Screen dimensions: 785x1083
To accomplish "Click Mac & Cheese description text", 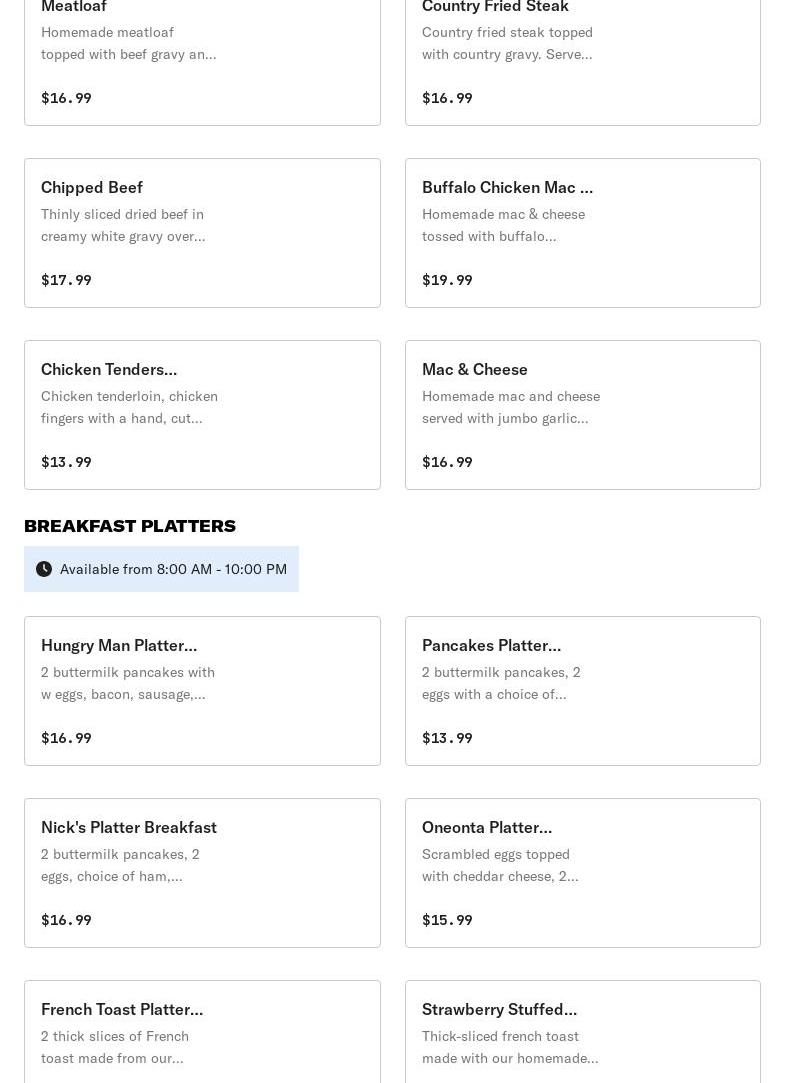I will pyautogui.click(x=511, y=407).
